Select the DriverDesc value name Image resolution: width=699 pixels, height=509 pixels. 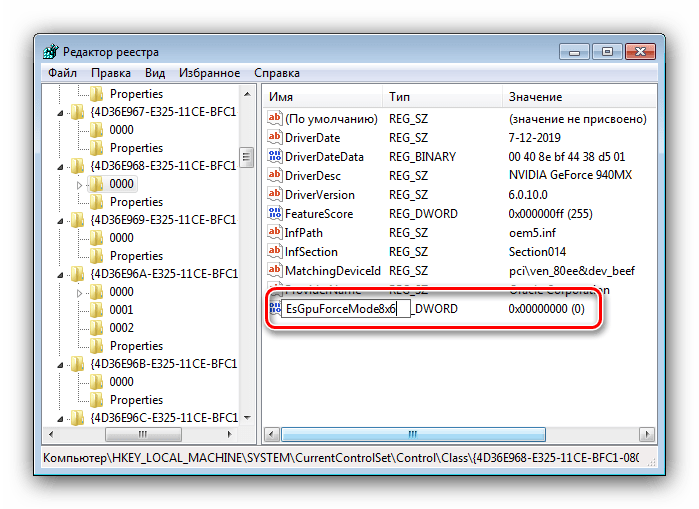312,176
